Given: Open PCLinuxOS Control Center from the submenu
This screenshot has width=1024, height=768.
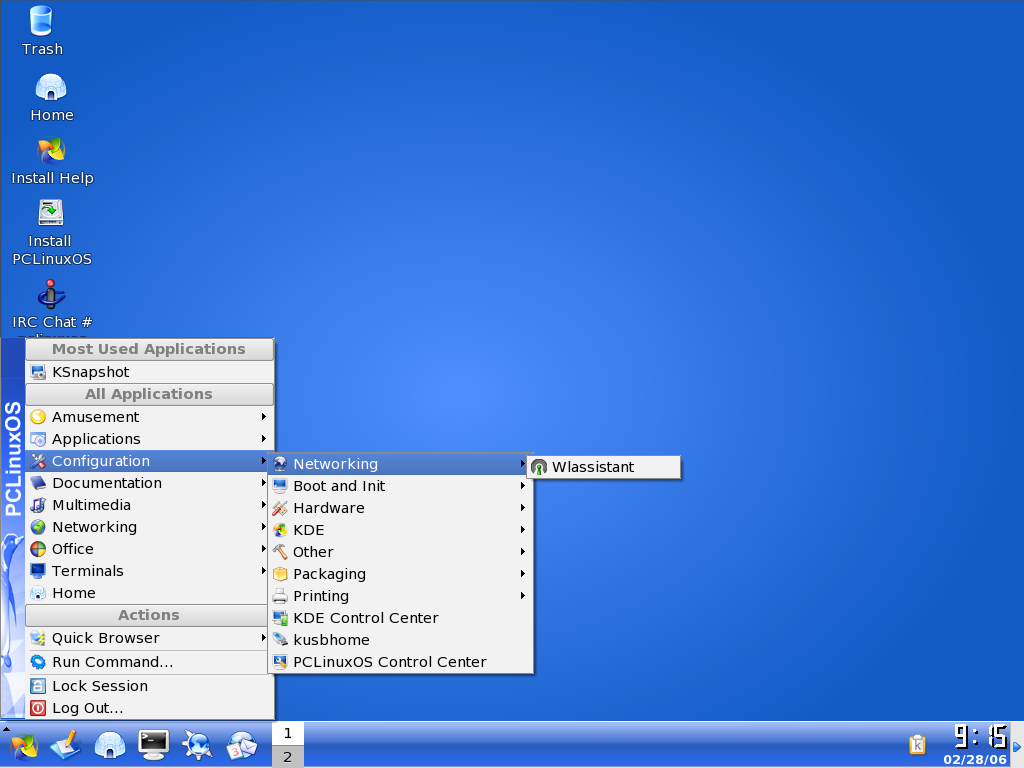Looking at the screenshot, I should [401, 662].
